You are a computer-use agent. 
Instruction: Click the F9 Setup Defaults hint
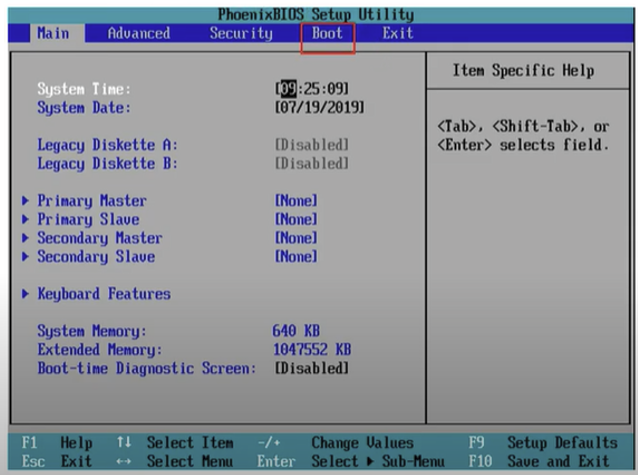click(543, 442)
